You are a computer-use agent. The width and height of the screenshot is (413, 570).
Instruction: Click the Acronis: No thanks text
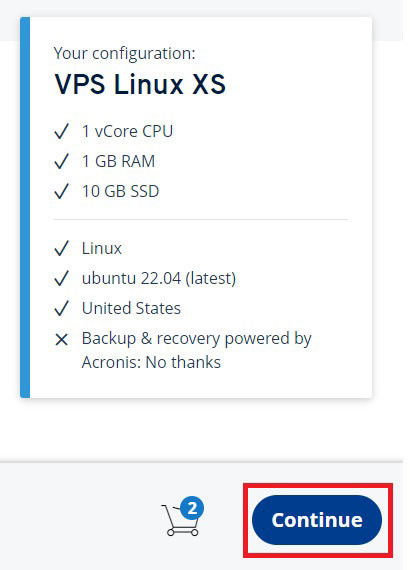pyautogui.click(x=151, y=362)
